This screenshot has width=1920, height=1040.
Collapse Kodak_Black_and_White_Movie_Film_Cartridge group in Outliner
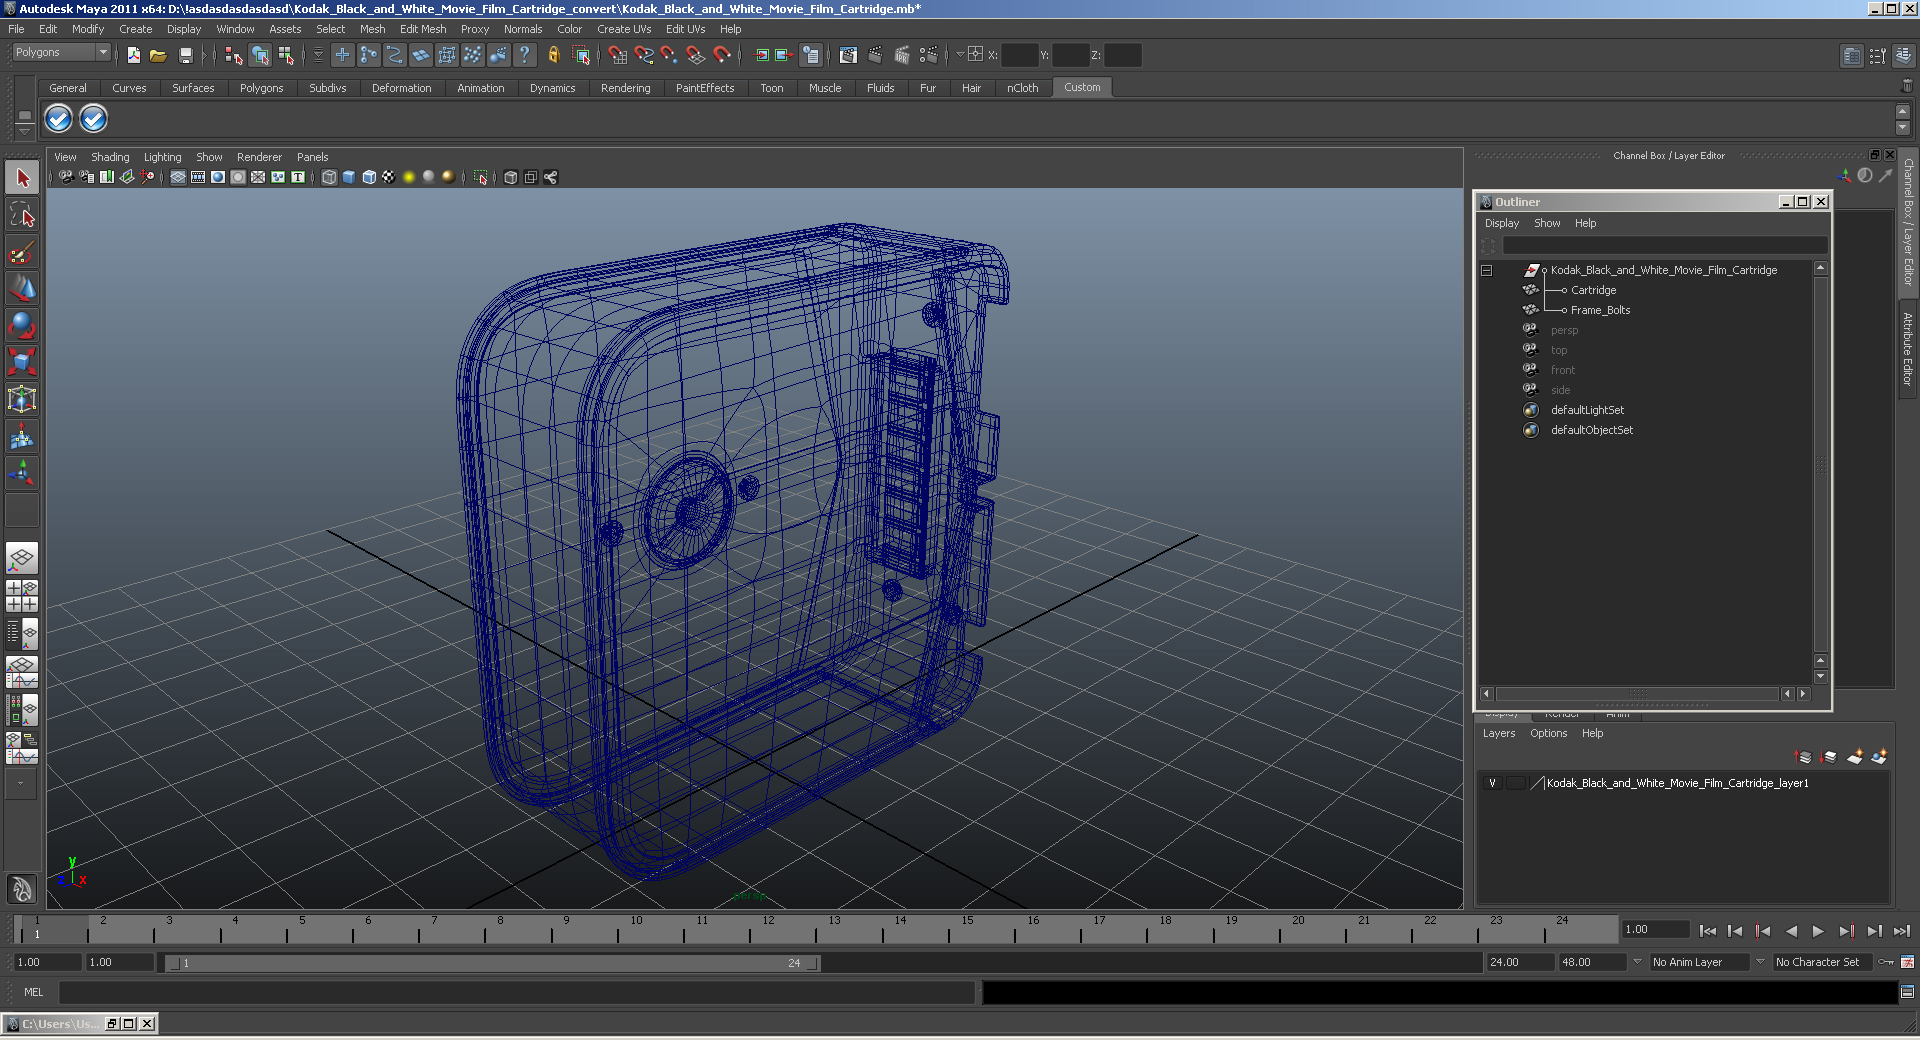coord(1487,270)
